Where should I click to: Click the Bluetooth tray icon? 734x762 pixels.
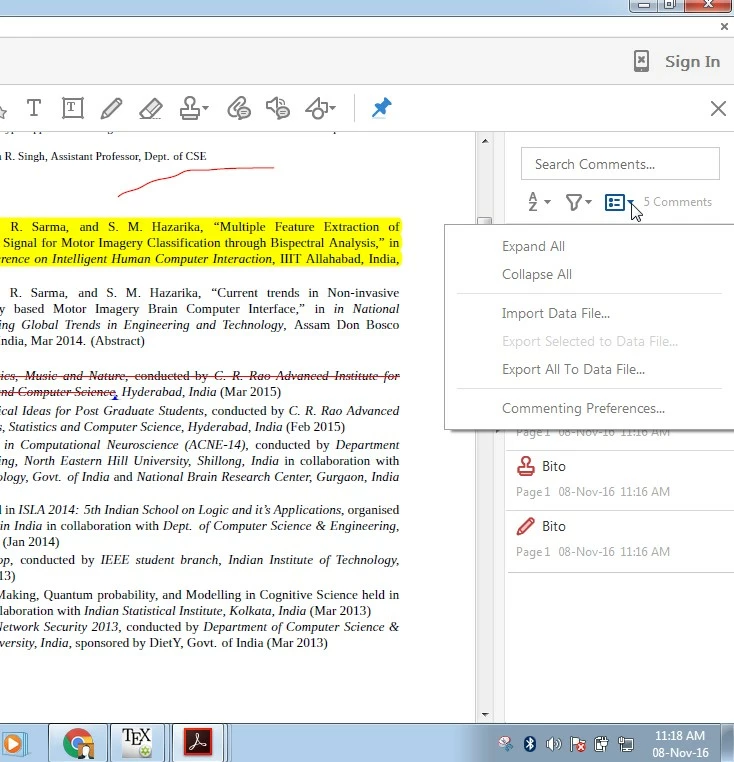(x=529, y=743)
